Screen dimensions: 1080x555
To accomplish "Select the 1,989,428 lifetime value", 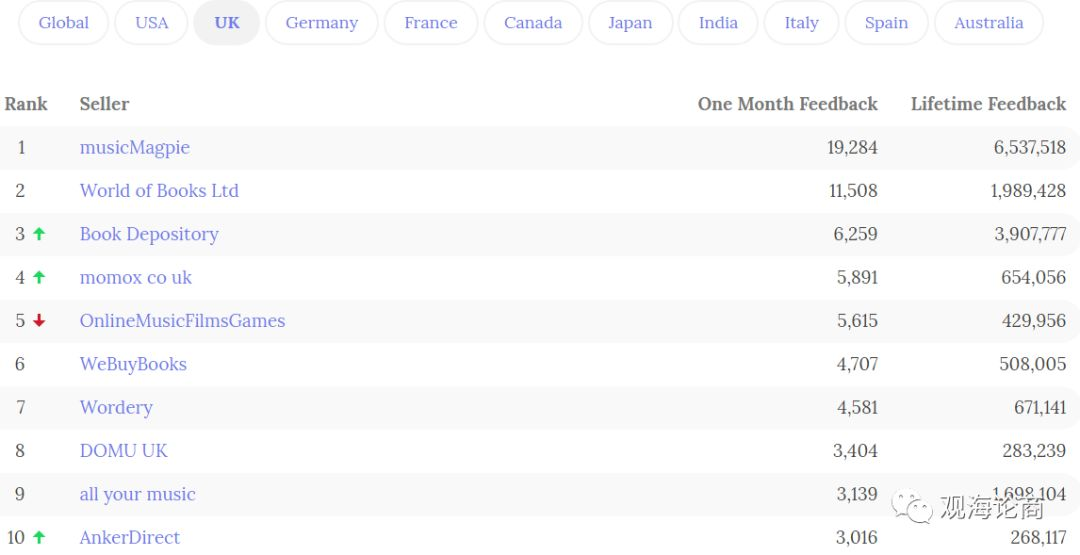I will pos(1028,191).
